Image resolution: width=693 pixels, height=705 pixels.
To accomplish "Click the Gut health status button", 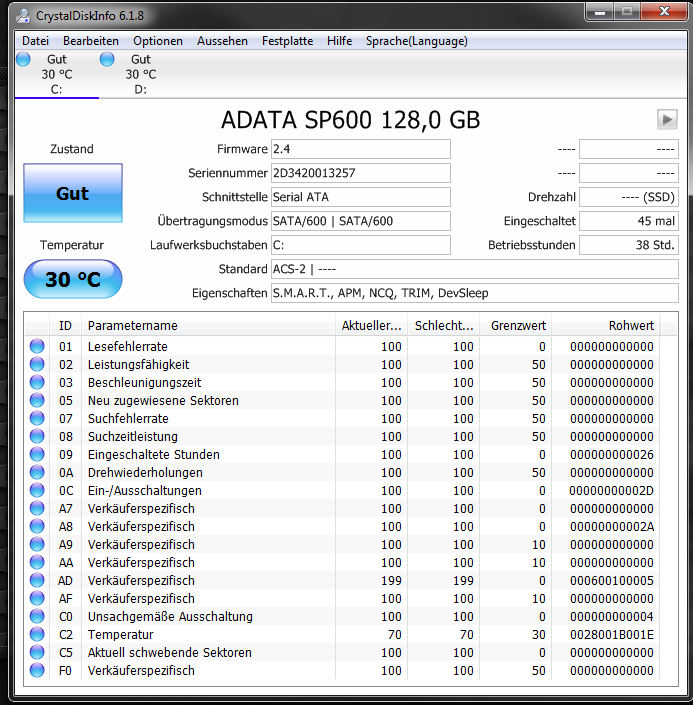I will tap(73, 193).
